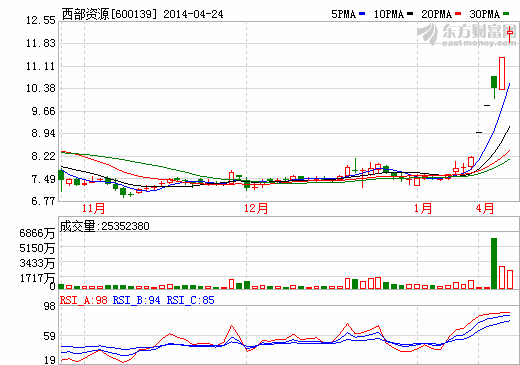Click the 10PMA legend label

389,14
